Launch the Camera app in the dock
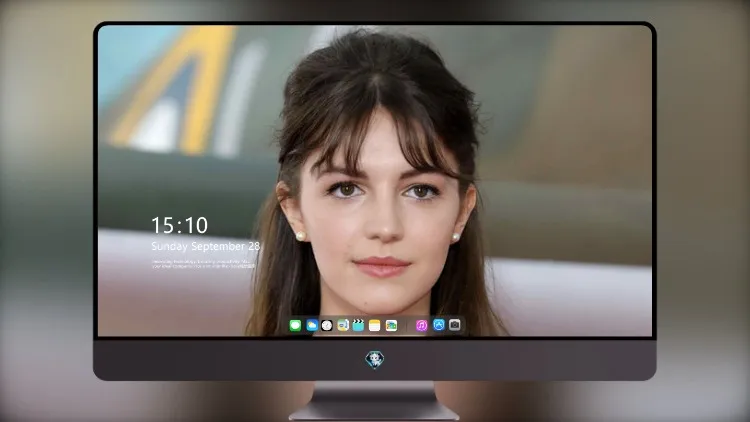The image size is (750, 422). coord(455,325)
